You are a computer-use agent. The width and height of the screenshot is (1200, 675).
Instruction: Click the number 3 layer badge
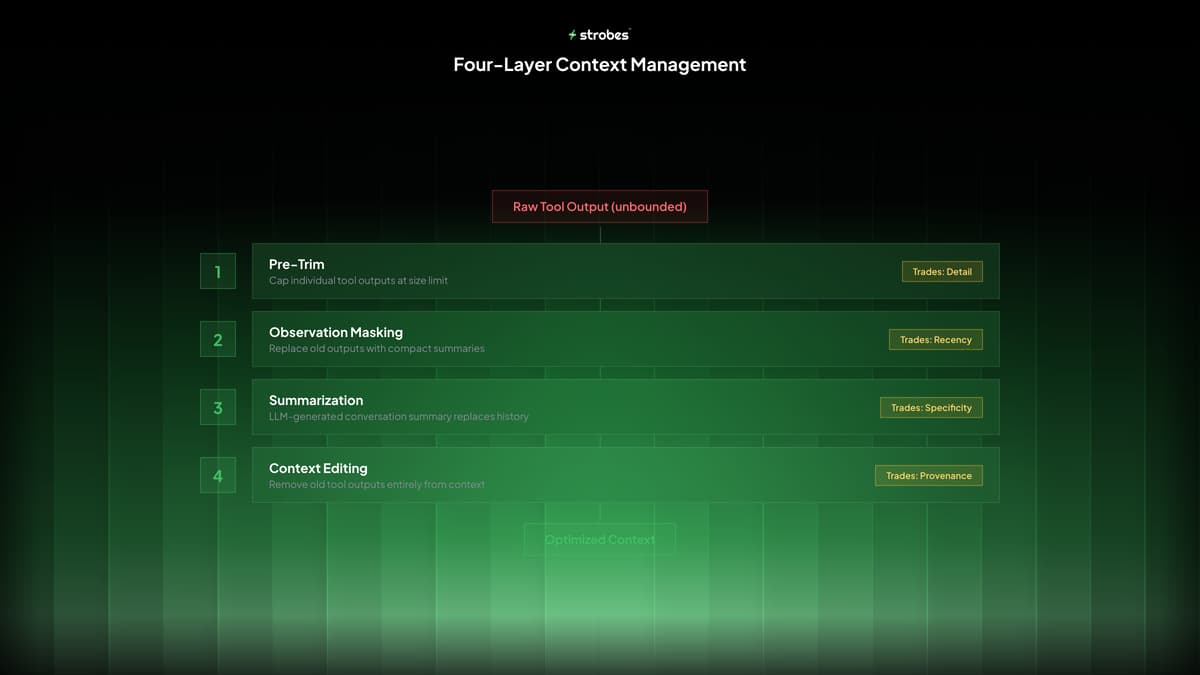[x=218, y=407]
